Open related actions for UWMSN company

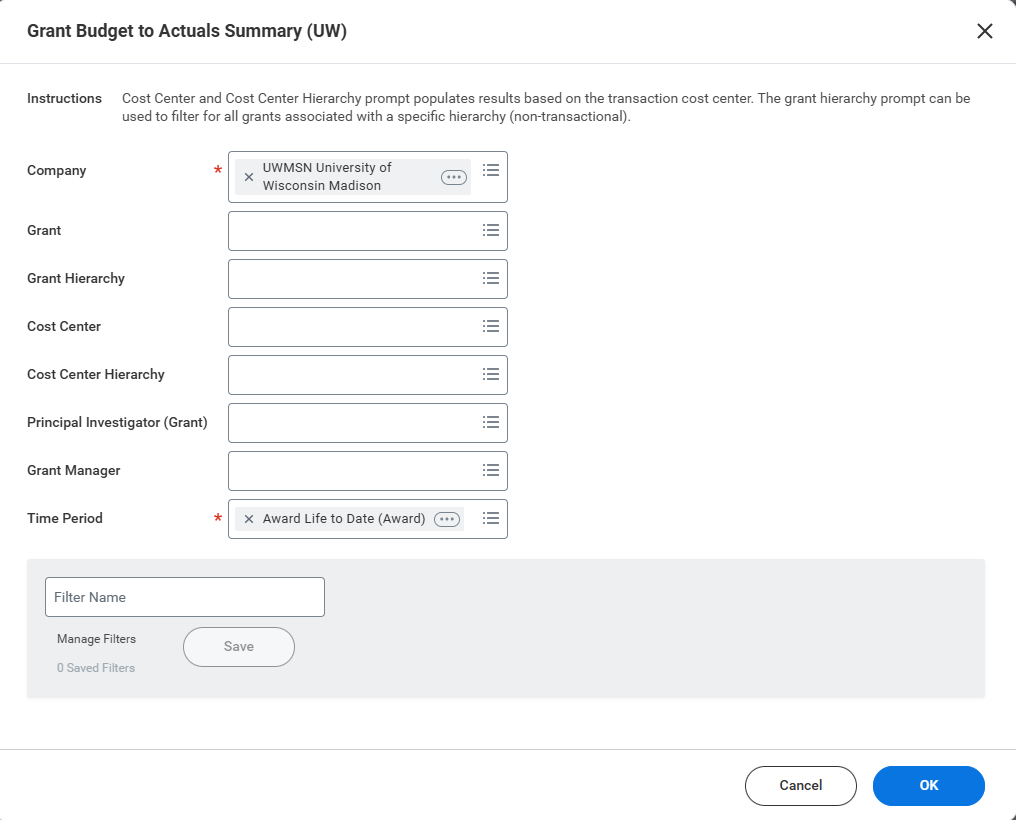click(454, 177)
